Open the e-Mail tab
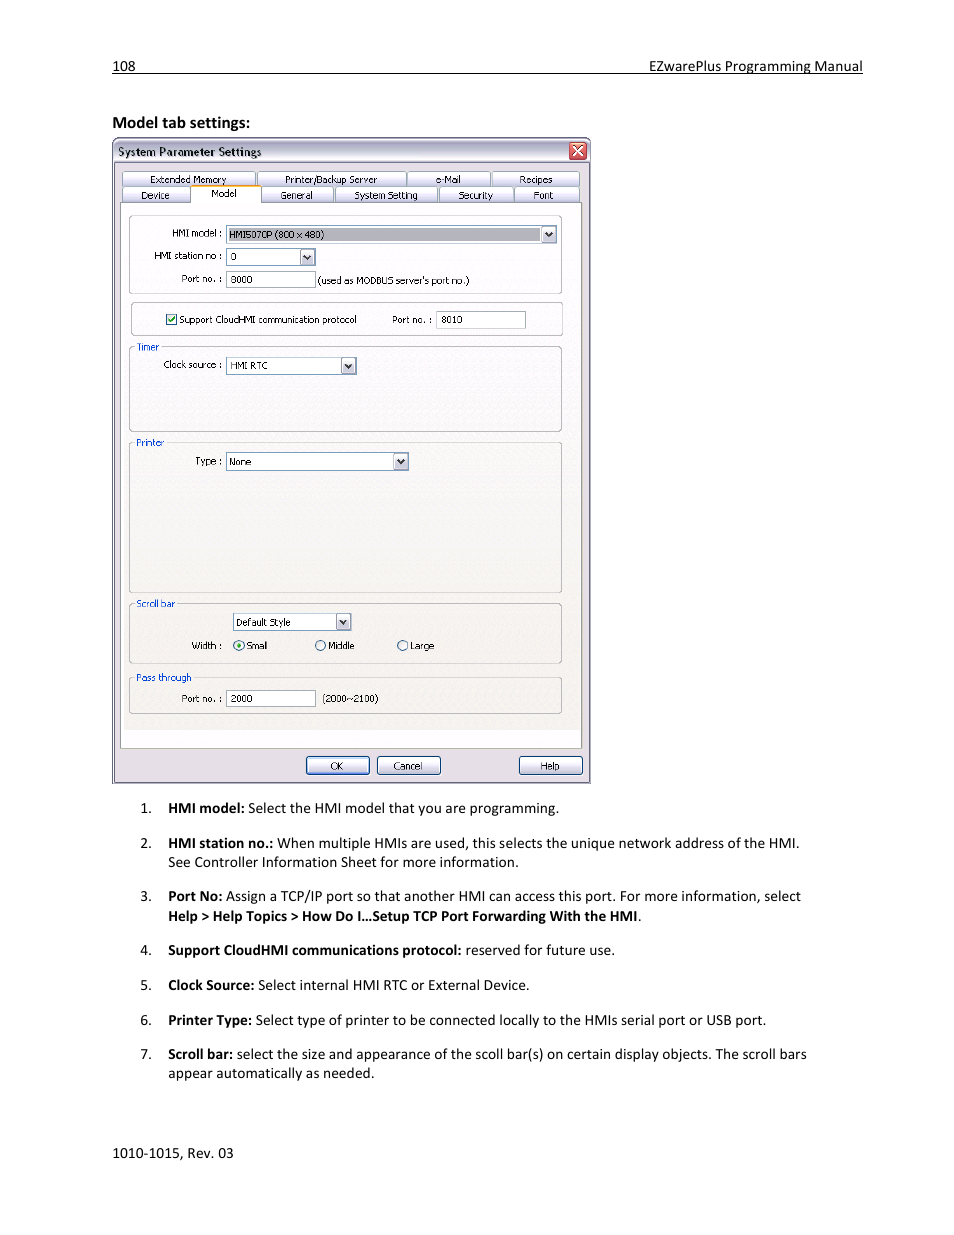Image resolution: width=954 pixels, height=1235 pixels. tap(448, 179)
